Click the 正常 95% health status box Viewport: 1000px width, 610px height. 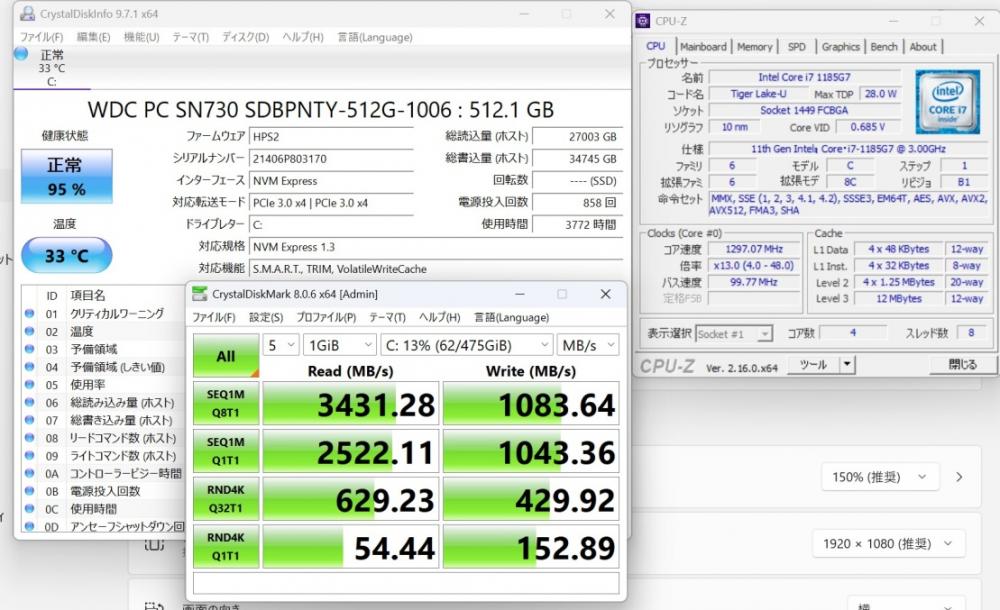click(x=66, y=177)
